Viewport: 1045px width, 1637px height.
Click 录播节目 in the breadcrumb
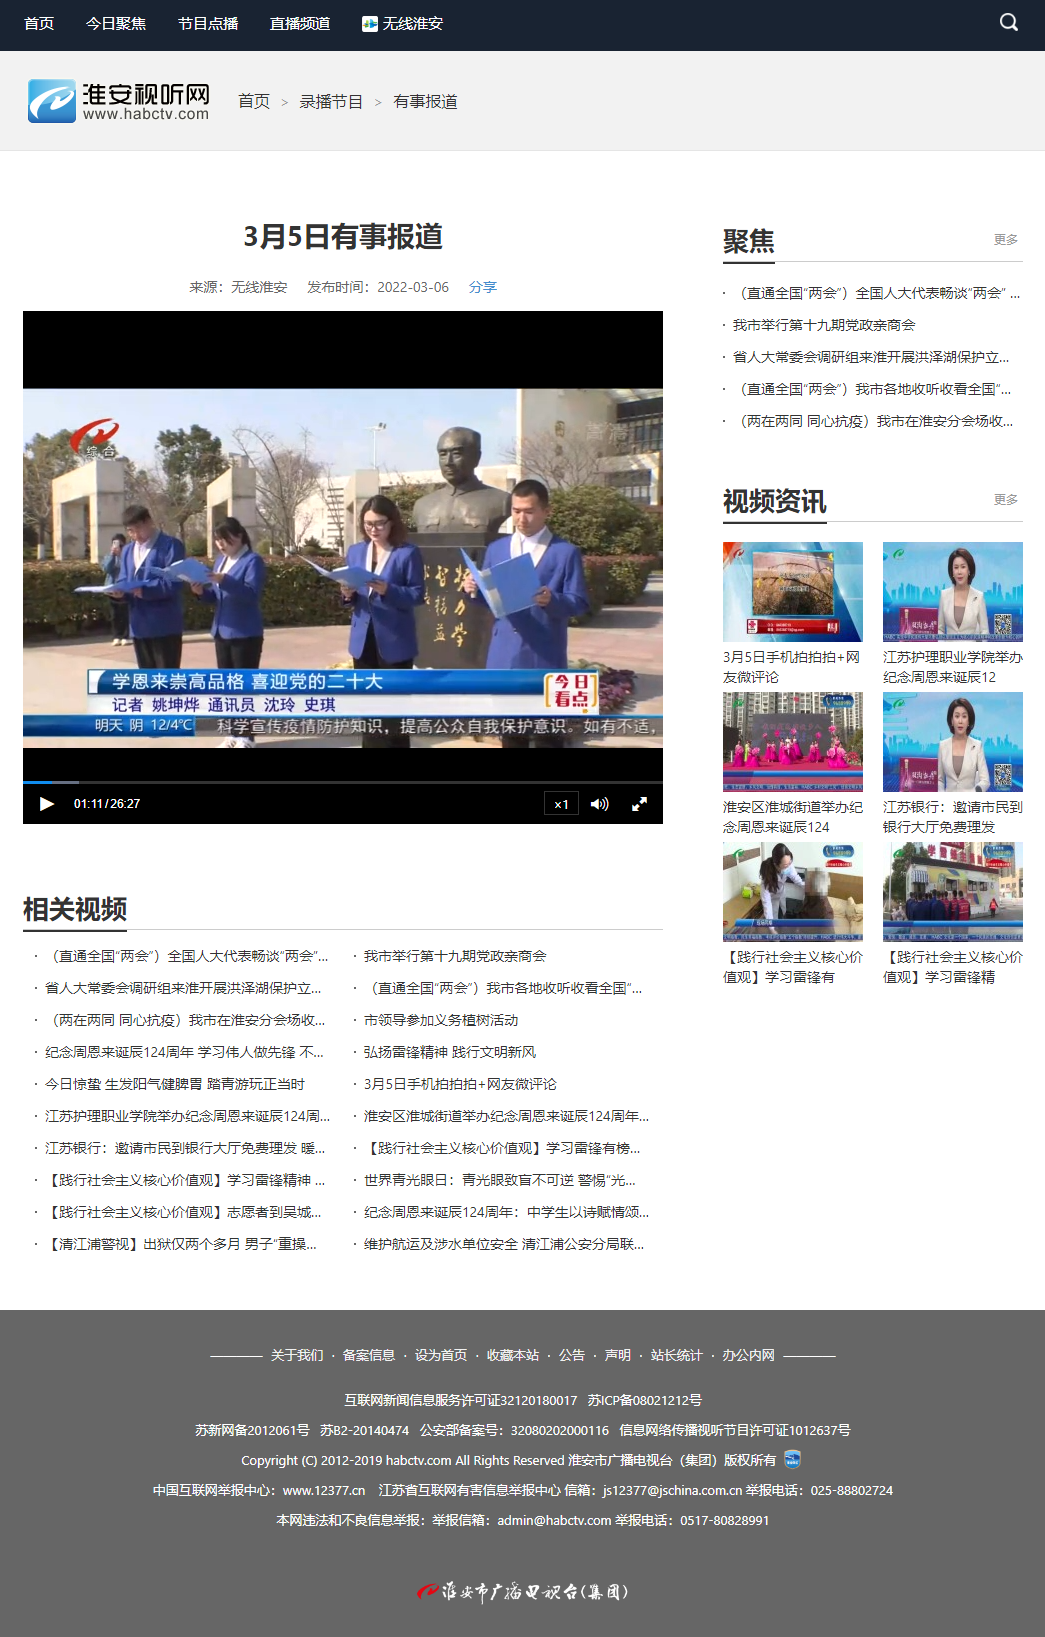click(331, 102)
